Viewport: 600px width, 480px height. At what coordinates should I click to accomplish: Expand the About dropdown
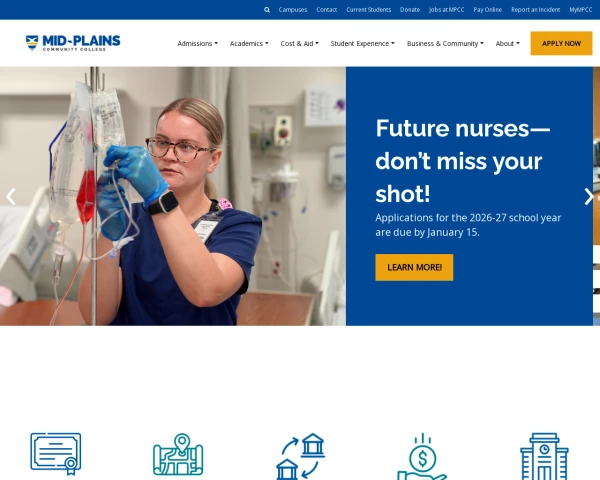pos(507,44)
